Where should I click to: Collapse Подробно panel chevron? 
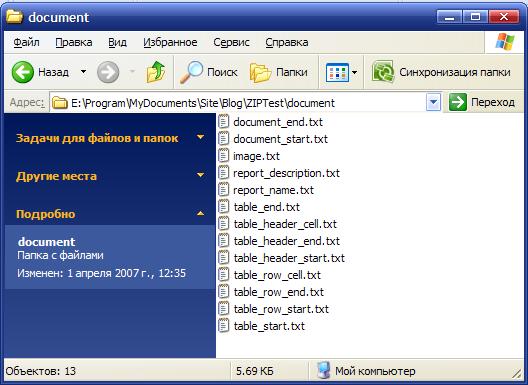pos(200,213)
